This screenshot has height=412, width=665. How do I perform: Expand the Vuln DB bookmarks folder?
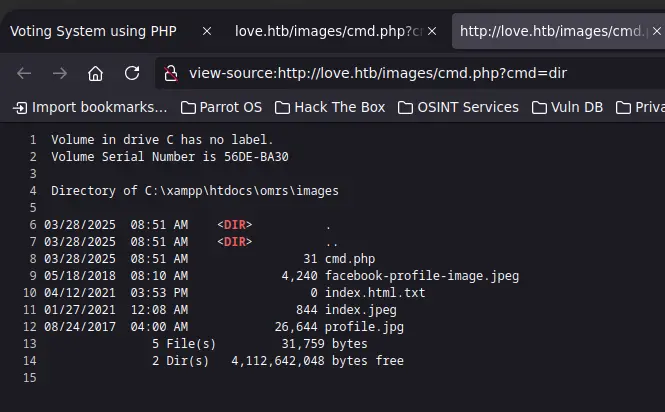[x=567, y=107]
